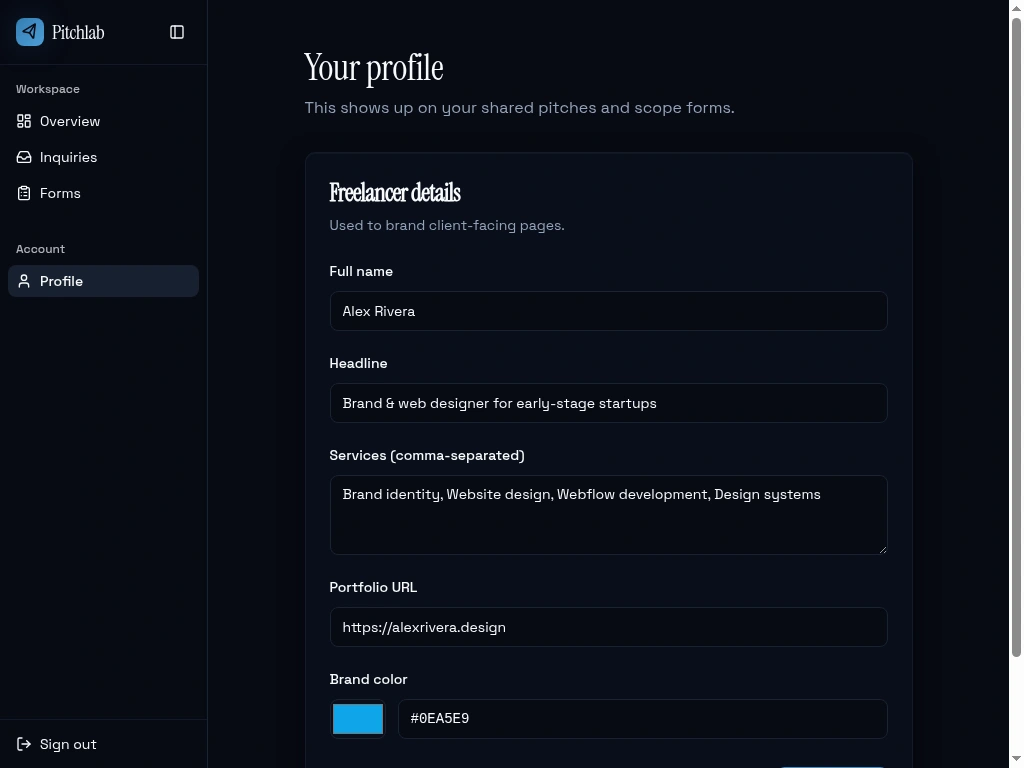
Task: Navigate to Forms in the sidebar
Action: pos(60,193)
